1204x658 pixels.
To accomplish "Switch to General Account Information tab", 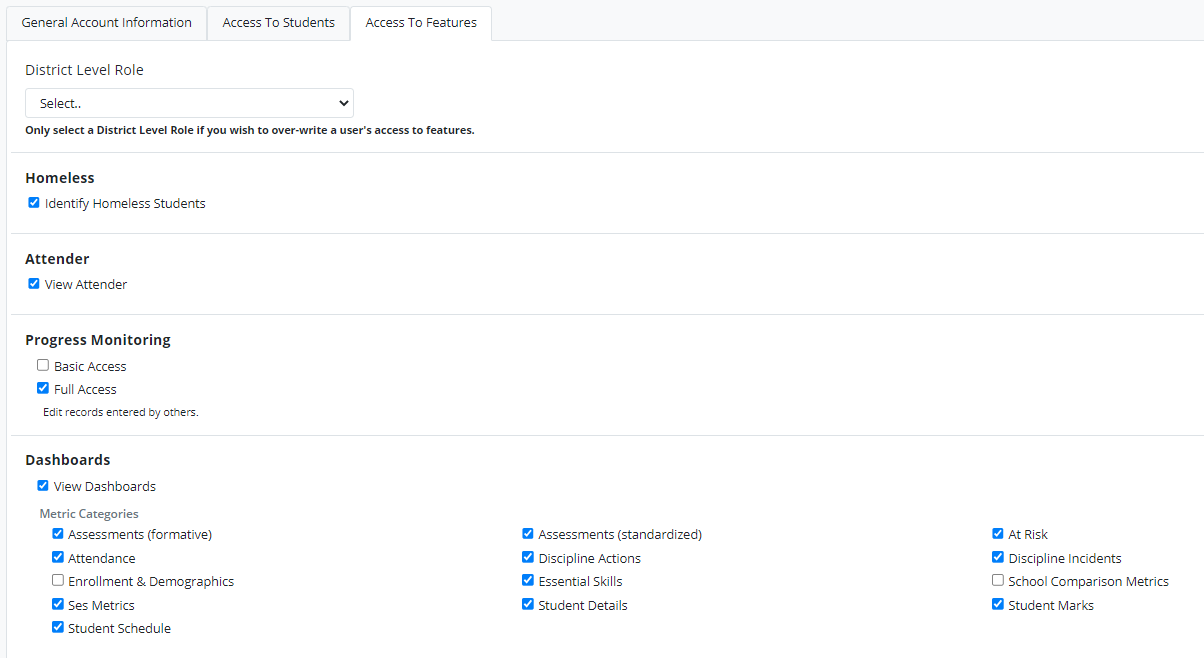I will tap(106, 22).
